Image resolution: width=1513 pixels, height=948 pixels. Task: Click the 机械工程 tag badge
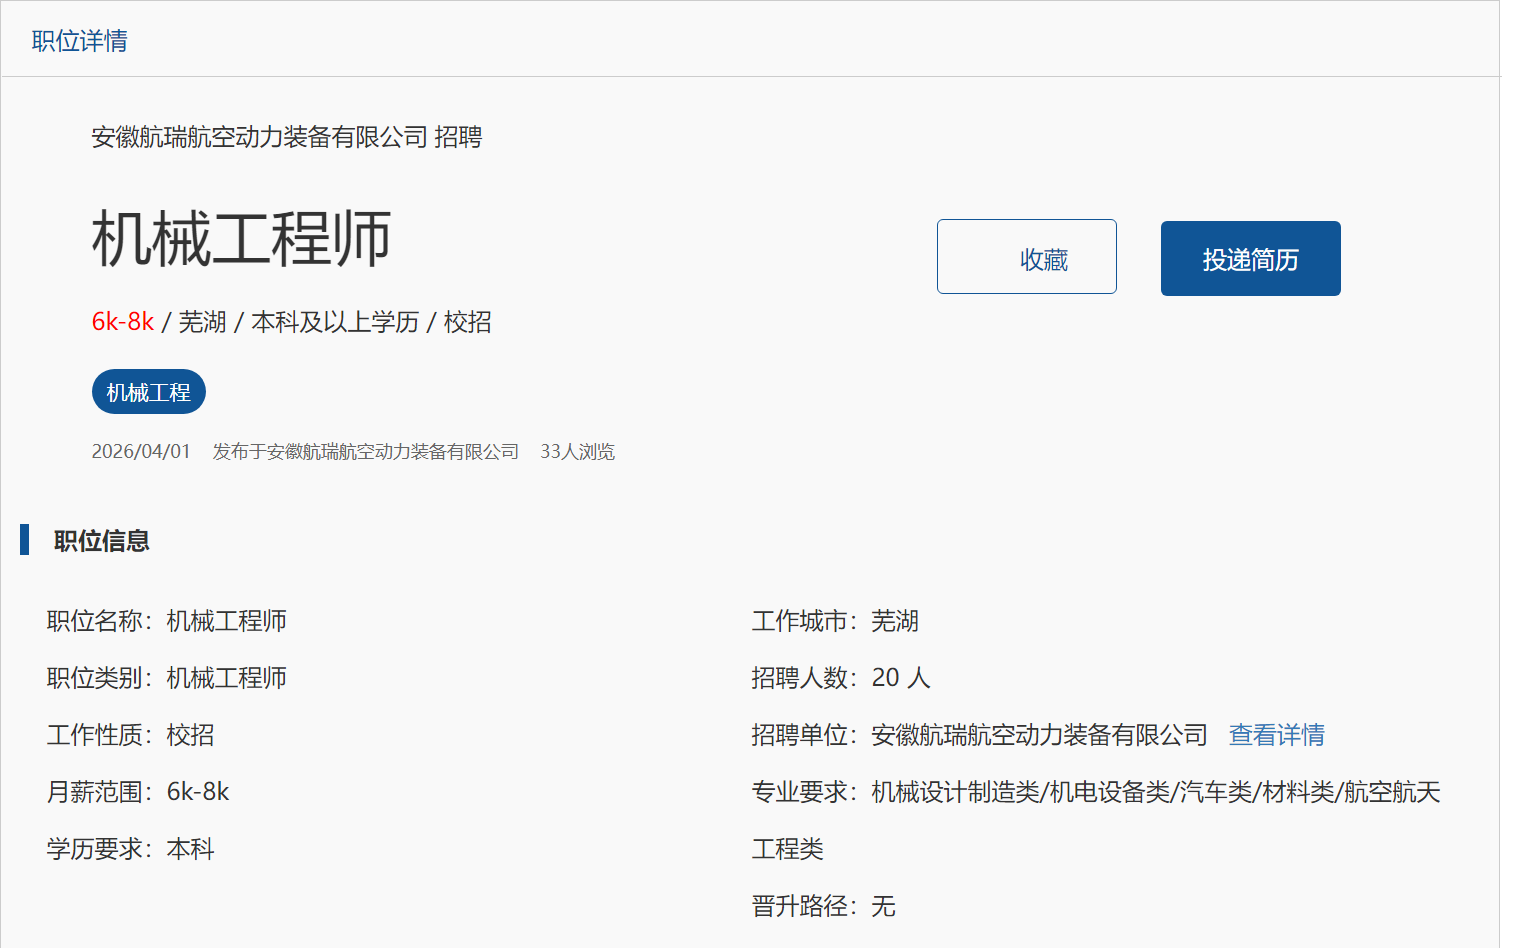[149, 392]
